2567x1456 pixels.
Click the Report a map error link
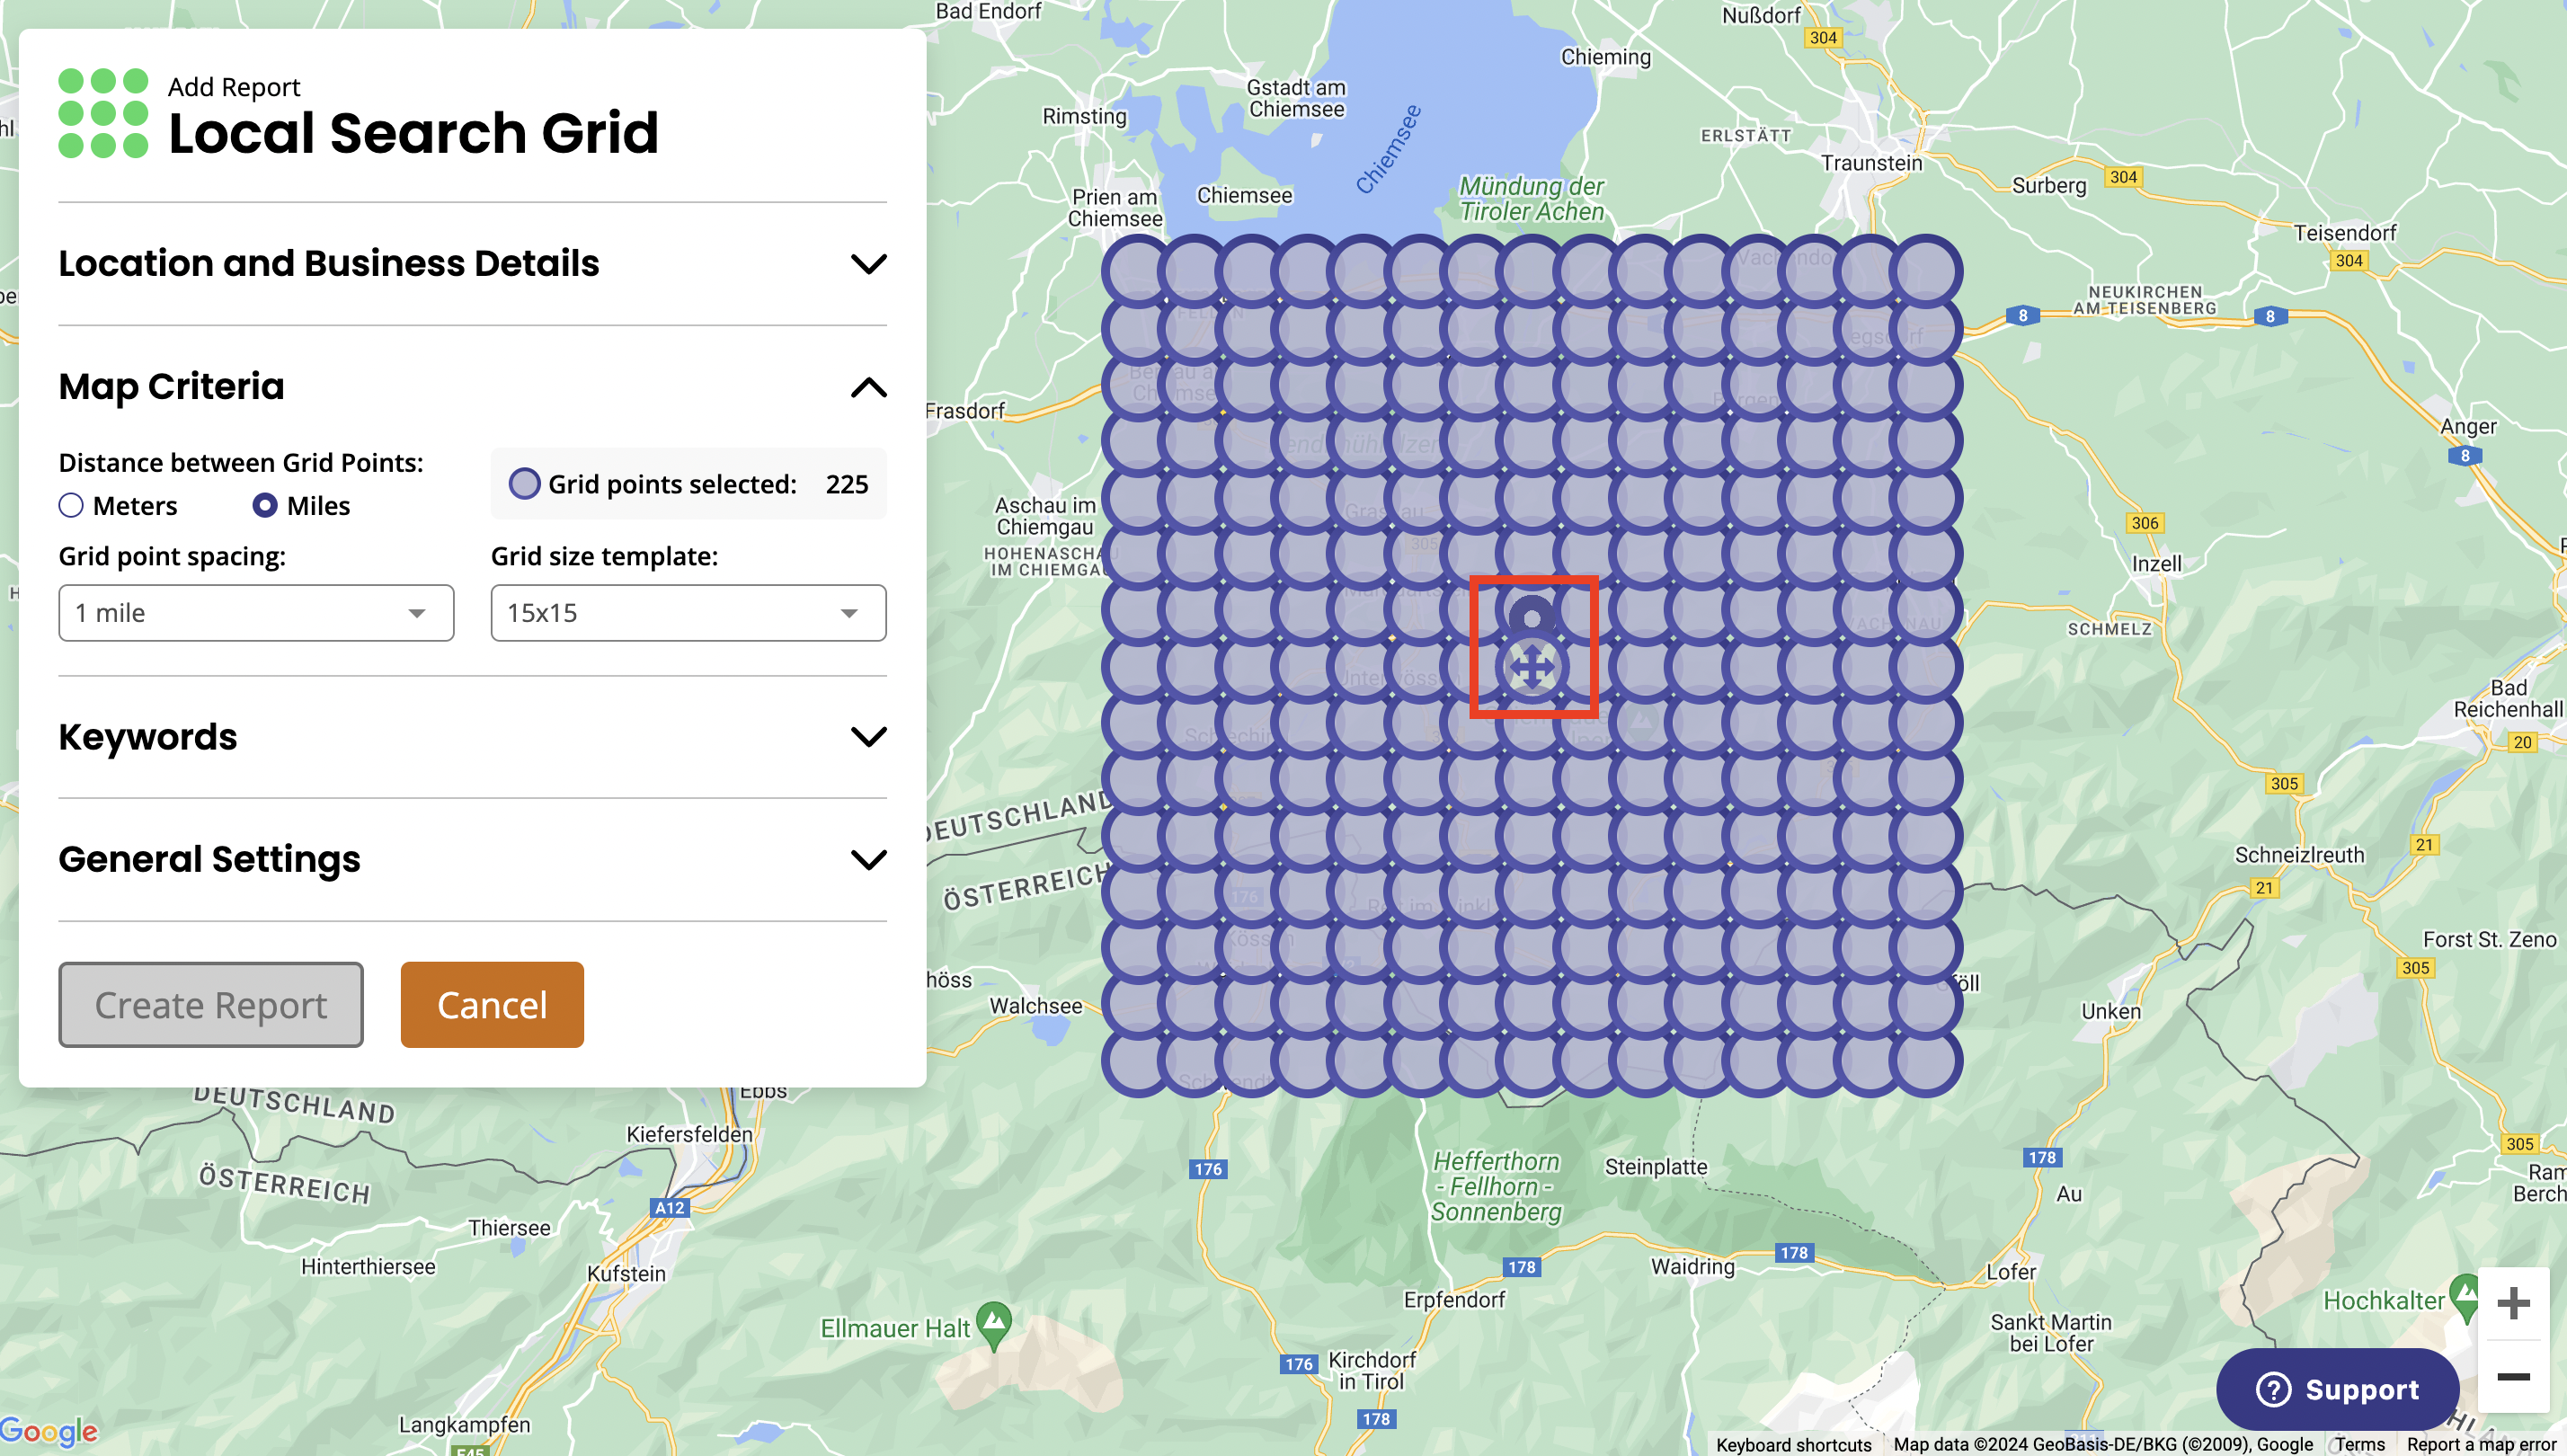[2484, 1444]
